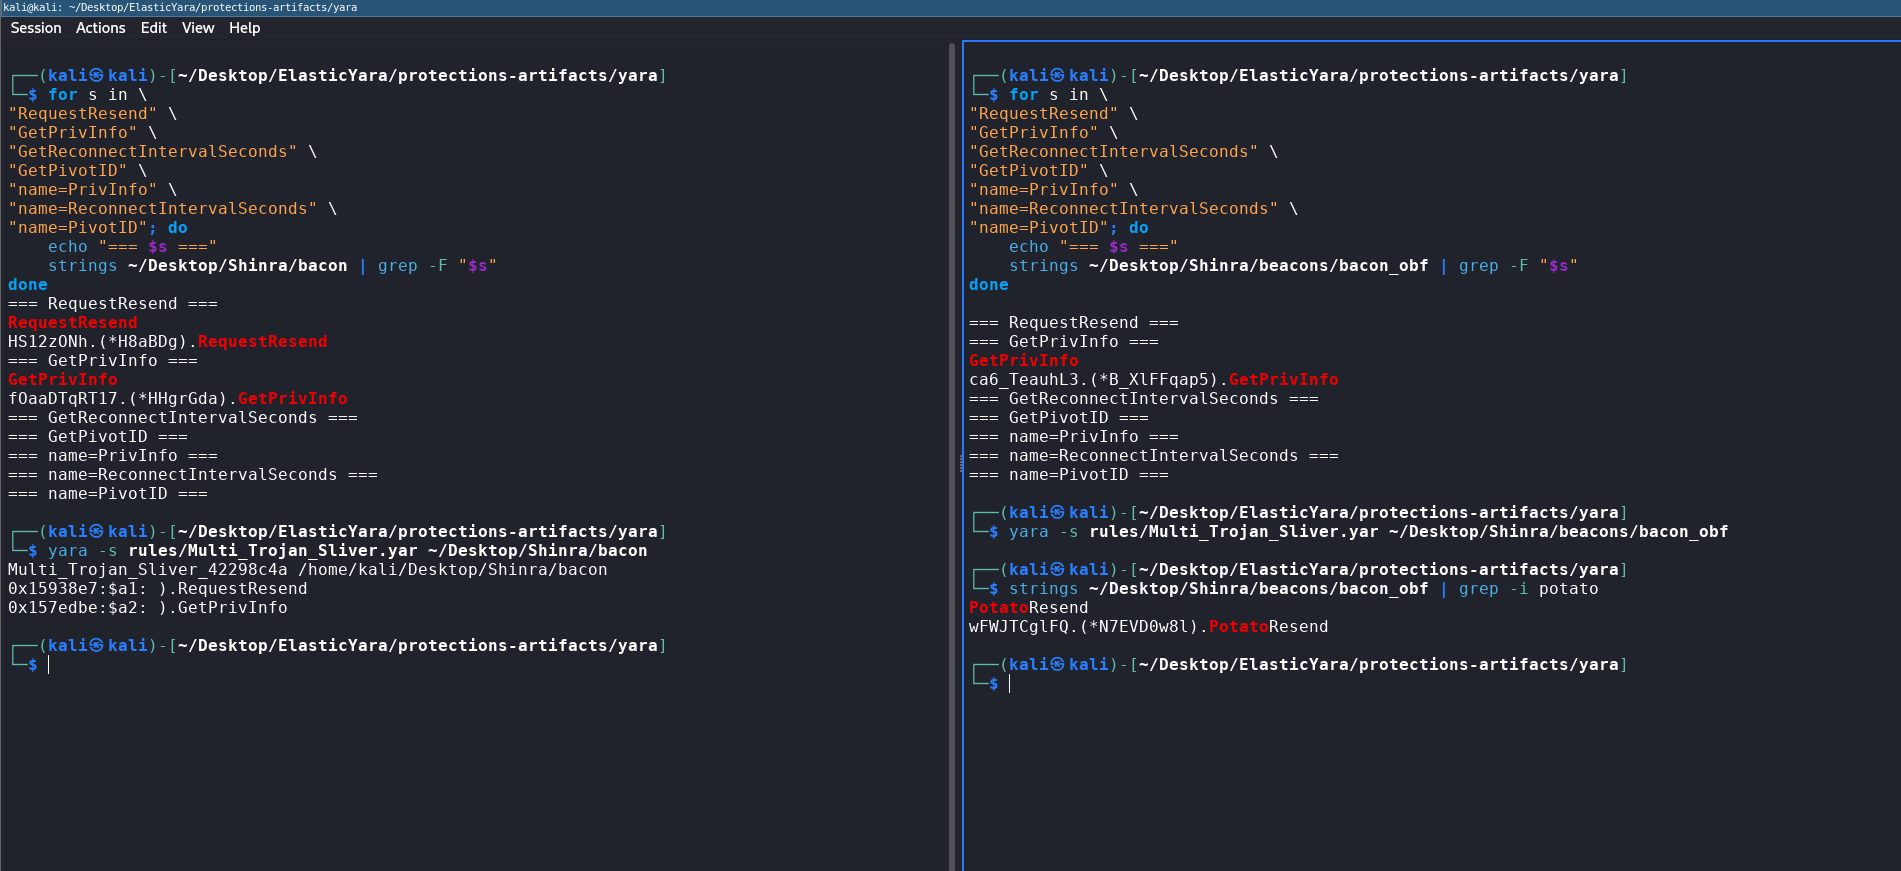Click the right pane's empty prompt cursor
Image resolution: width=1901 pixels, height=871 pixels.
coord(1009,684)
